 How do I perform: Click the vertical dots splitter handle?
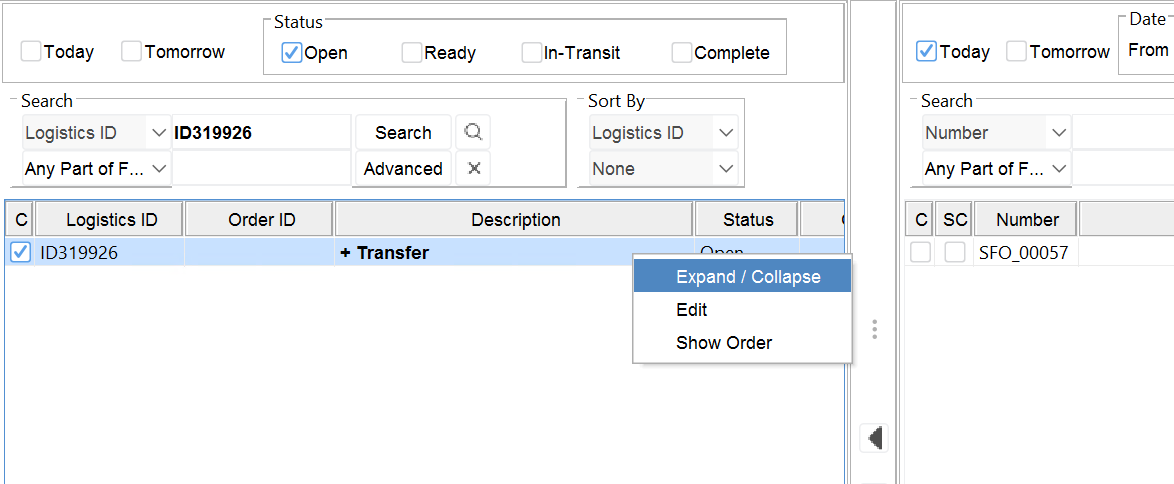coord(875,329)
